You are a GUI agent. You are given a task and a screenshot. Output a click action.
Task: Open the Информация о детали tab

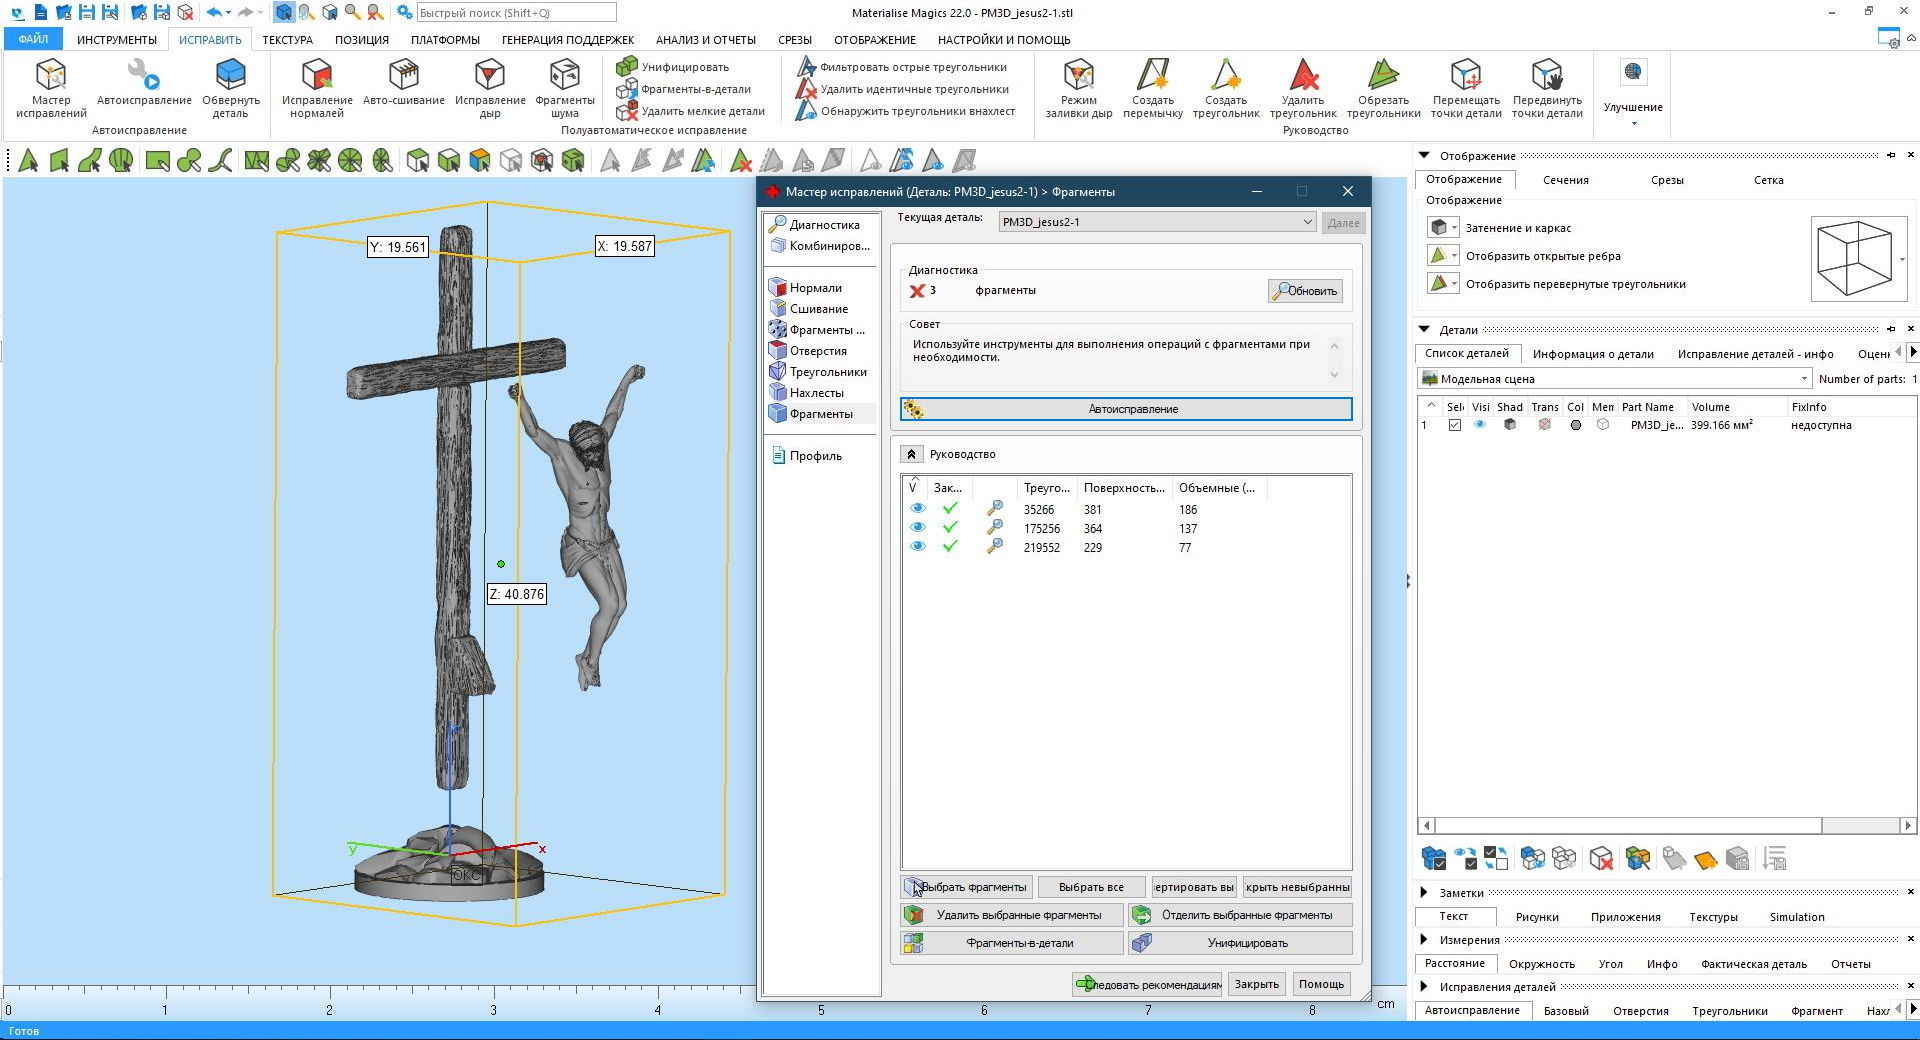click(x=1593, y=354)
